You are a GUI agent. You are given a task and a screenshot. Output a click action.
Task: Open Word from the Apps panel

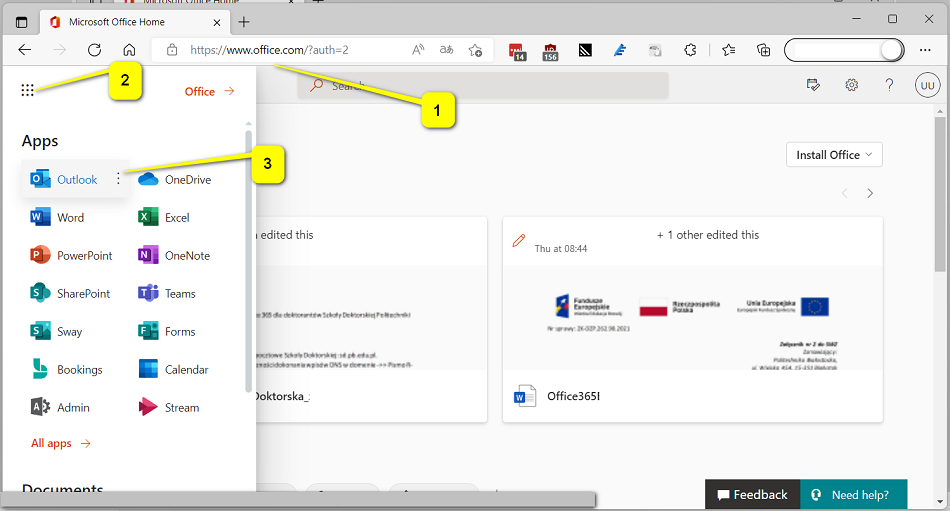tap(58, 218)
